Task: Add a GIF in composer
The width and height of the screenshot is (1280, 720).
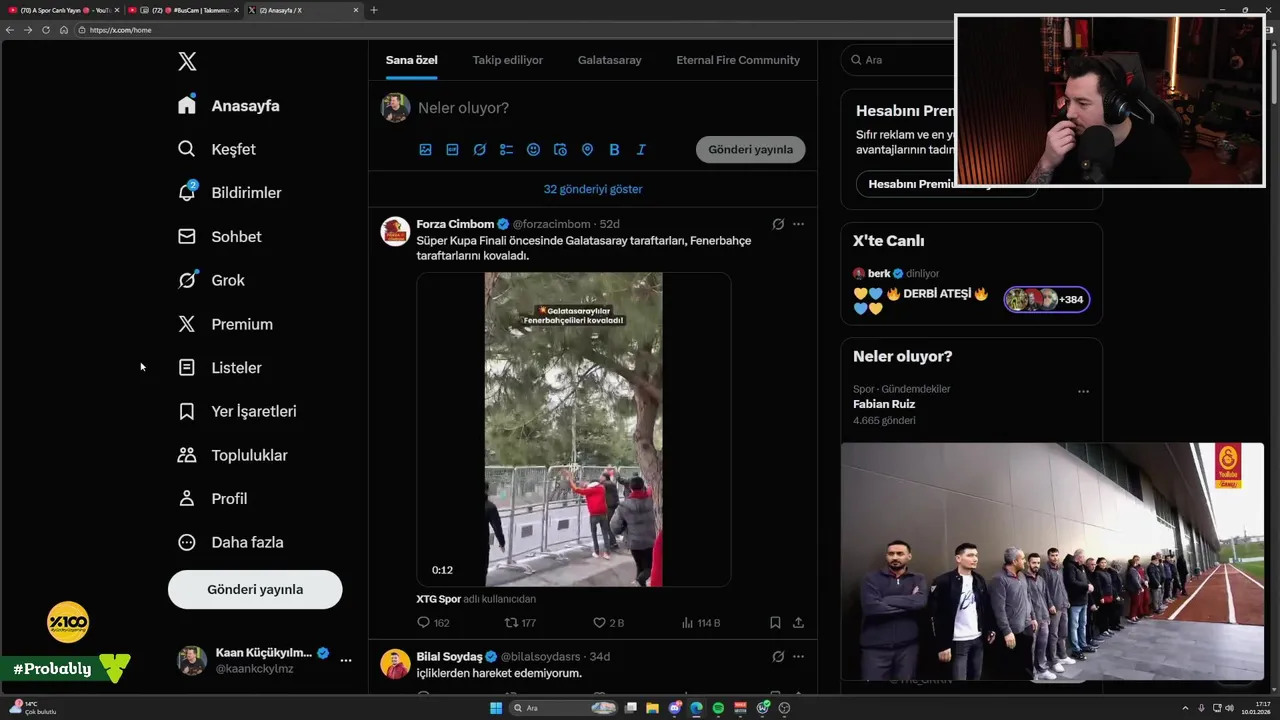Action: click(x=452, y=149)
